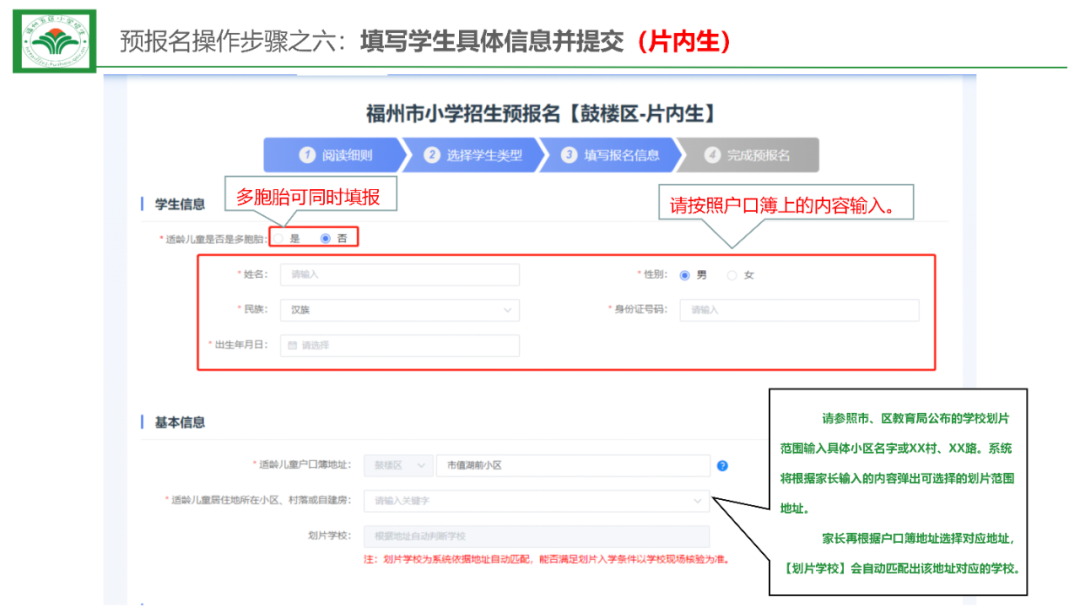Click the step 1 number circle icon
The width and height of the screenshot is (1080, 608).
308,155
